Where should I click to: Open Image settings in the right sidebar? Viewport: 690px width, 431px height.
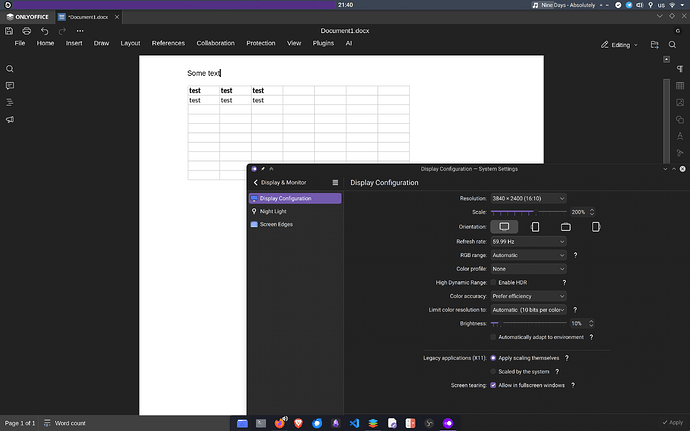click(x=680, y=103)
